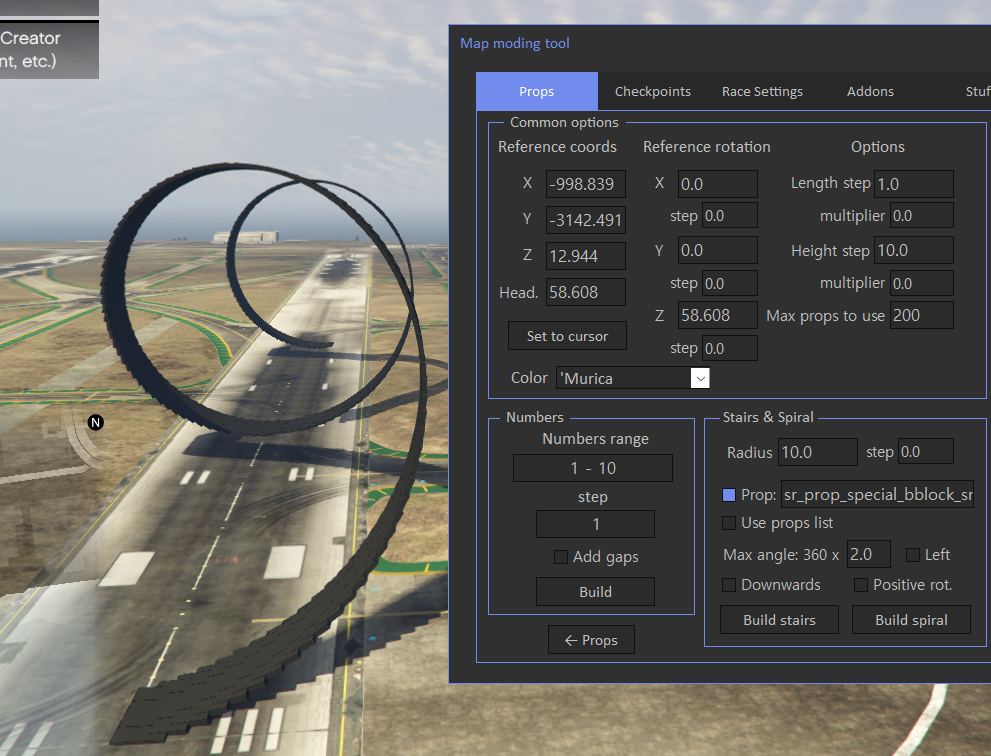Go back with the Props arrow button
This screenshot has width=991, height=756.
[591, 640]
